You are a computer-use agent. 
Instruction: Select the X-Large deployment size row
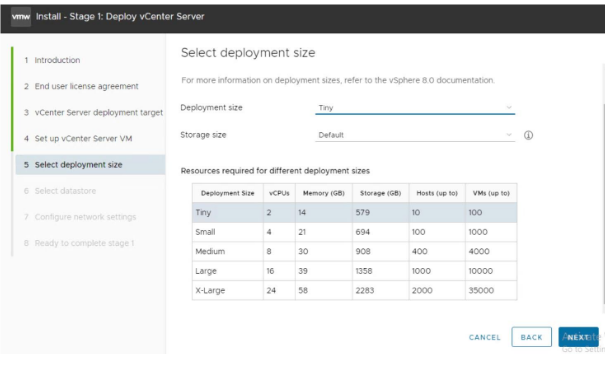[354, 291]
